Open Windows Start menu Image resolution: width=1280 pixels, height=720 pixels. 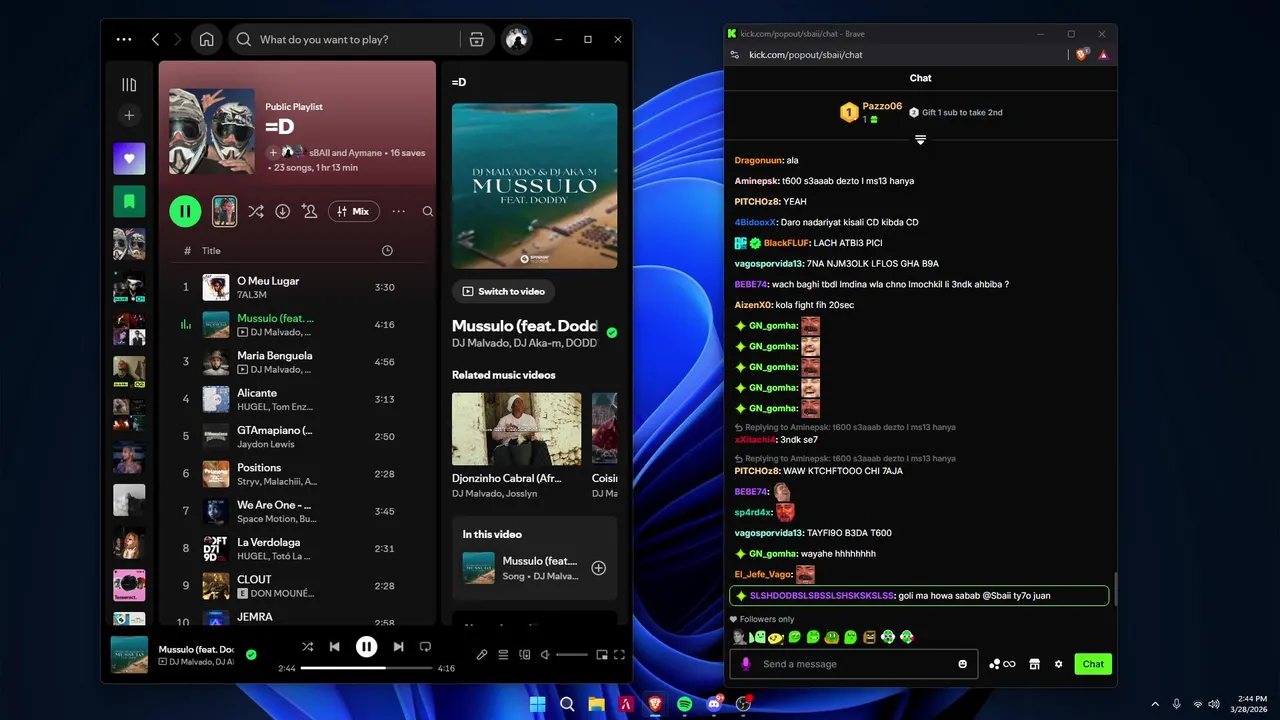tap(538, 704)
